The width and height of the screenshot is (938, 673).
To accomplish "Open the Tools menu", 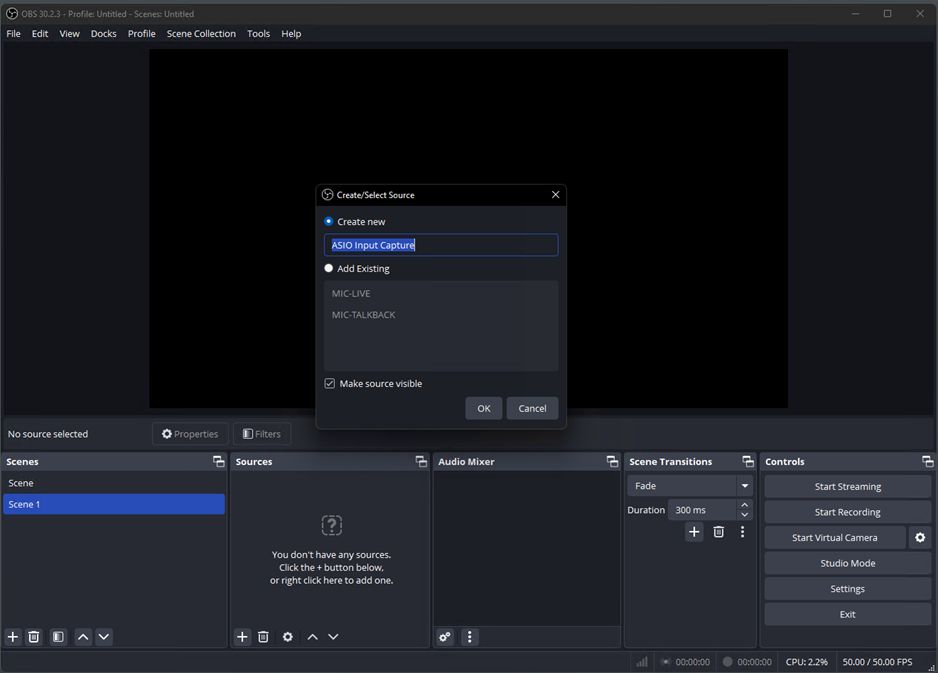I will coord(258,34).
